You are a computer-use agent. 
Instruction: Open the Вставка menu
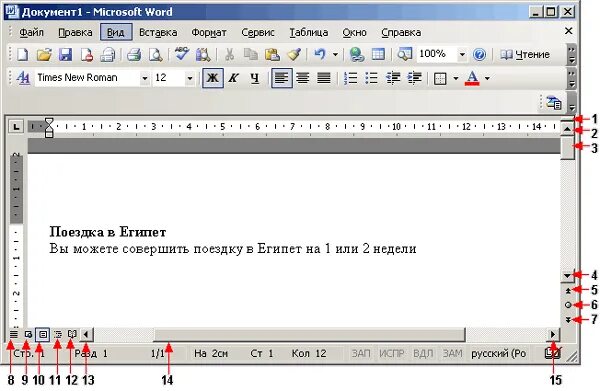[x=158, y=32]
